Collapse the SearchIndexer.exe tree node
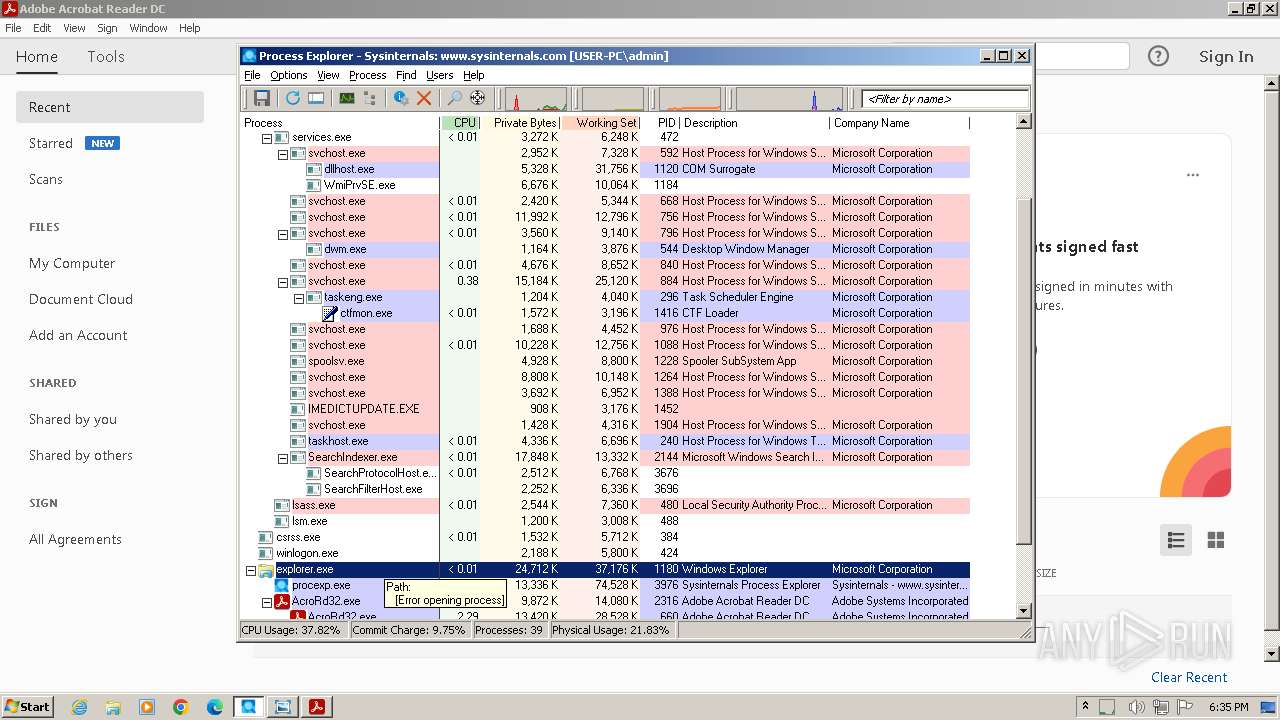The width and height of the screenshot is (1280, 720). pos(283,458)
